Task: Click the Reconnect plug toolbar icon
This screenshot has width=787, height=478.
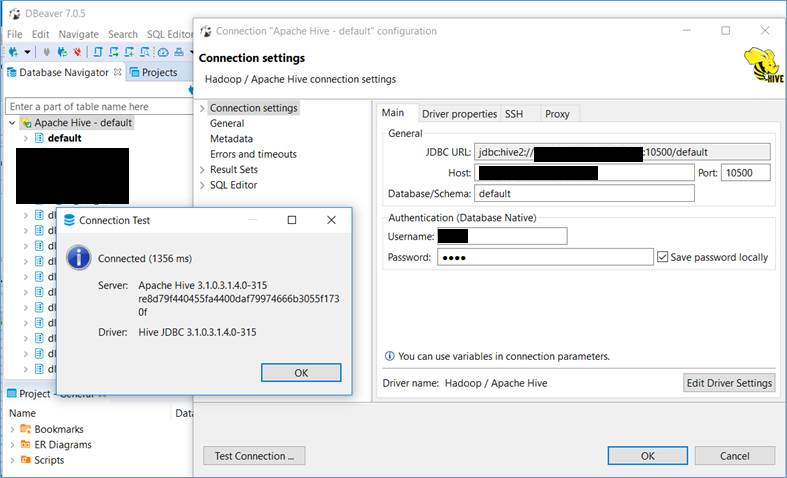Action: pyautogui.click(x=62, y=52)
